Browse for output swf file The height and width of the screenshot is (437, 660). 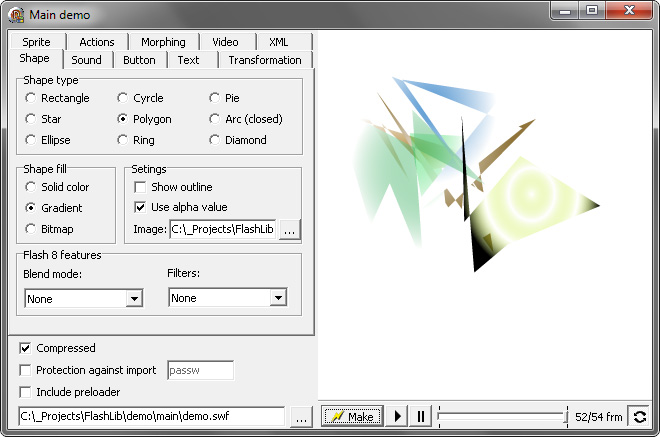(301, 417)
